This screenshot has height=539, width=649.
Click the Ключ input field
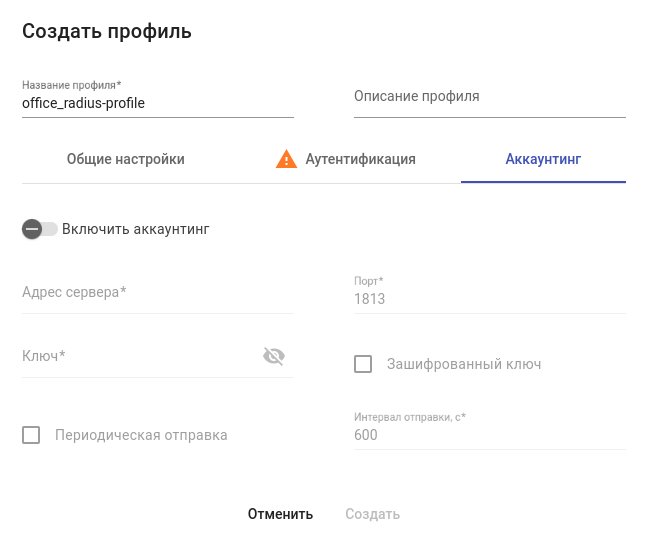138,356
